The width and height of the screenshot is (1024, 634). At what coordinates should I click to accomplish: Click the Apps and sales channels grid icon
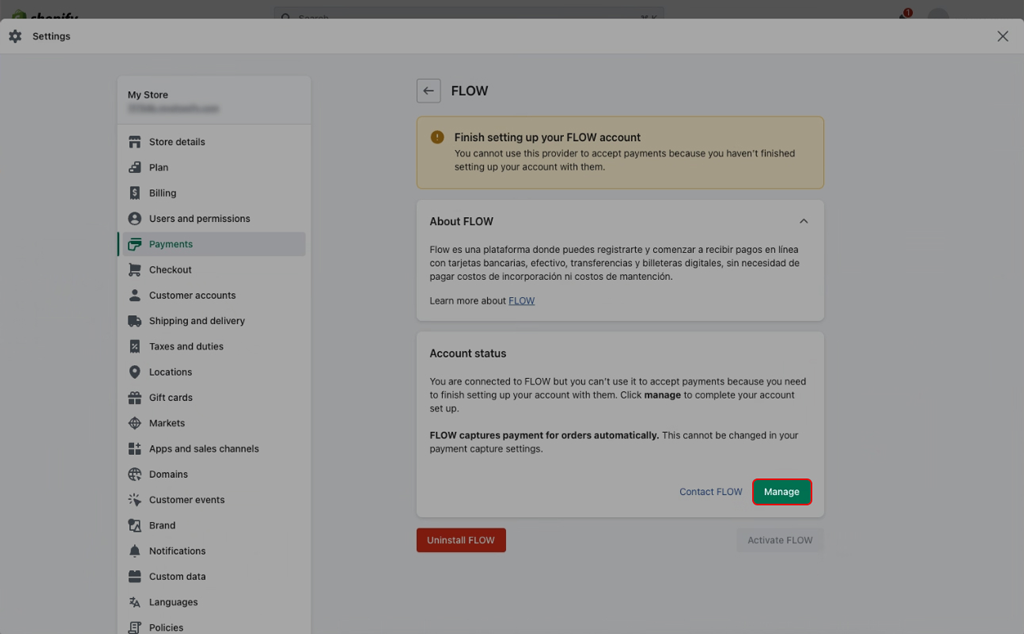coord(135,449)
